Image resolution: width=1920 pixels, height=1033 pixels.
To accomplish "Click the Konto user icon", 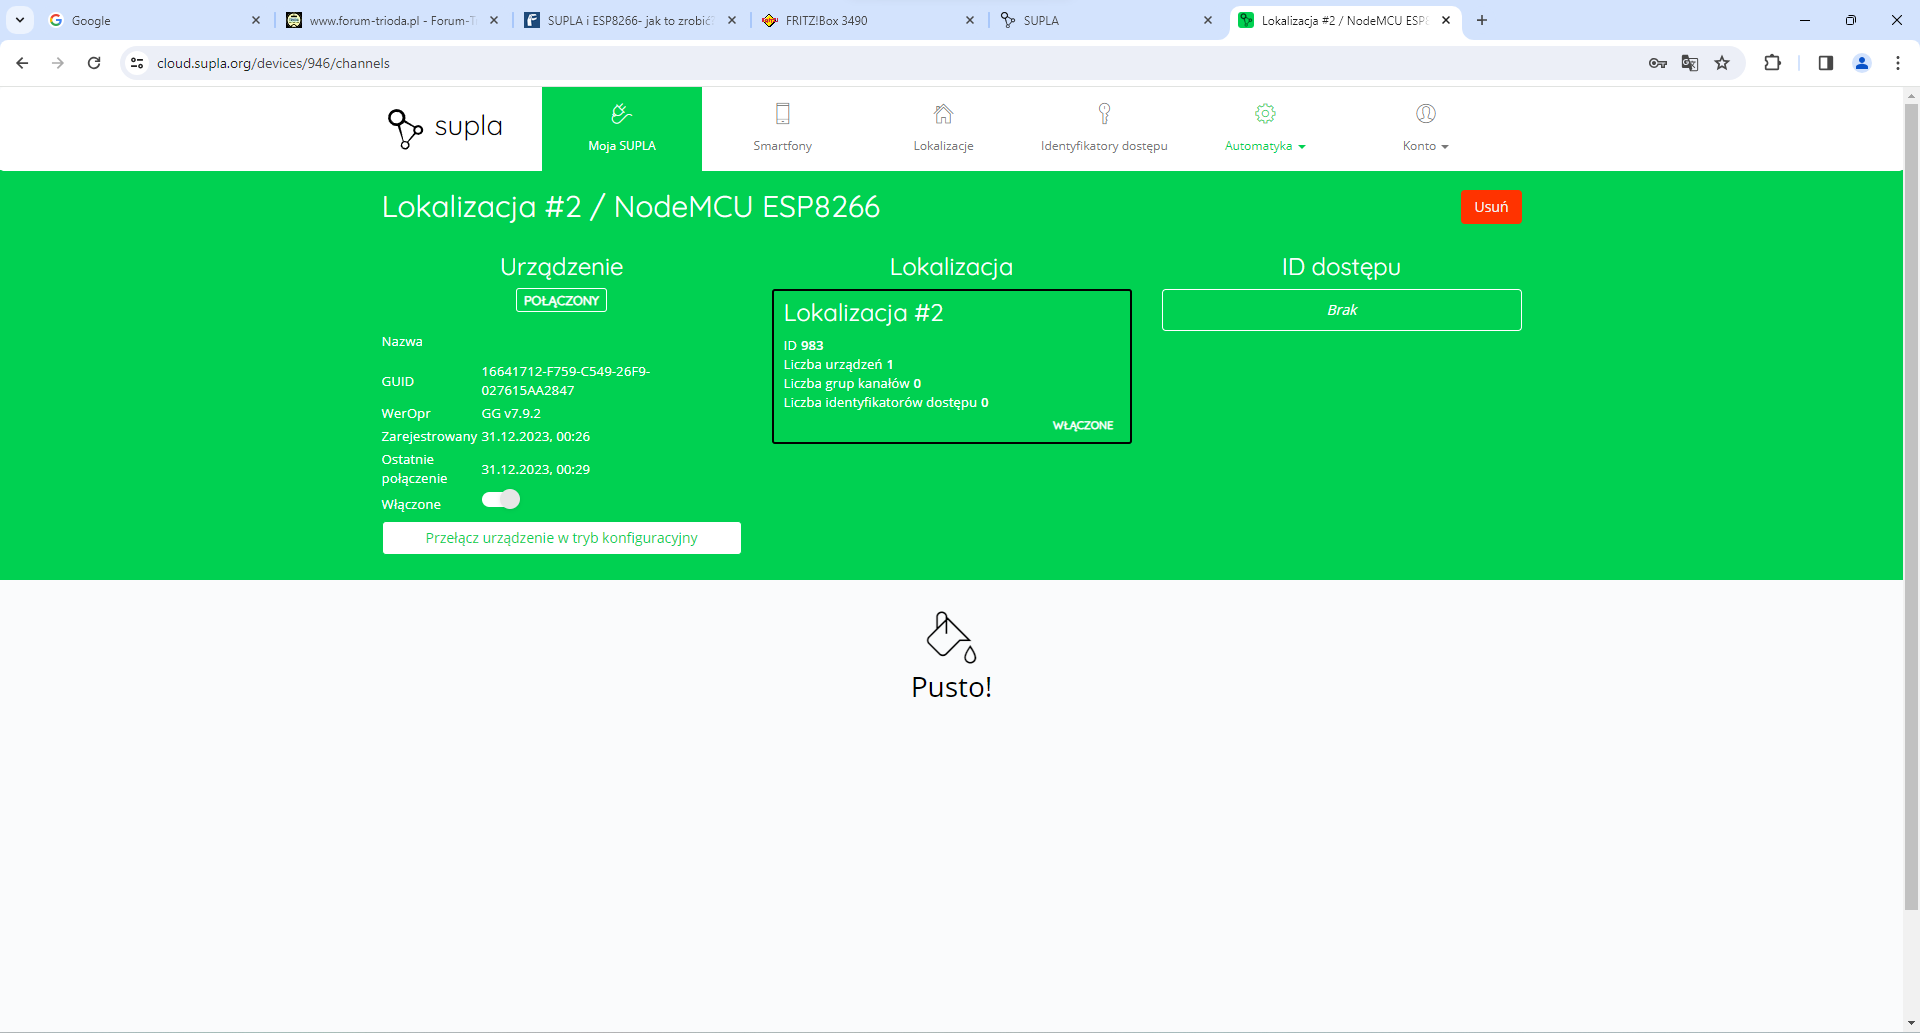I will 1426,113.
